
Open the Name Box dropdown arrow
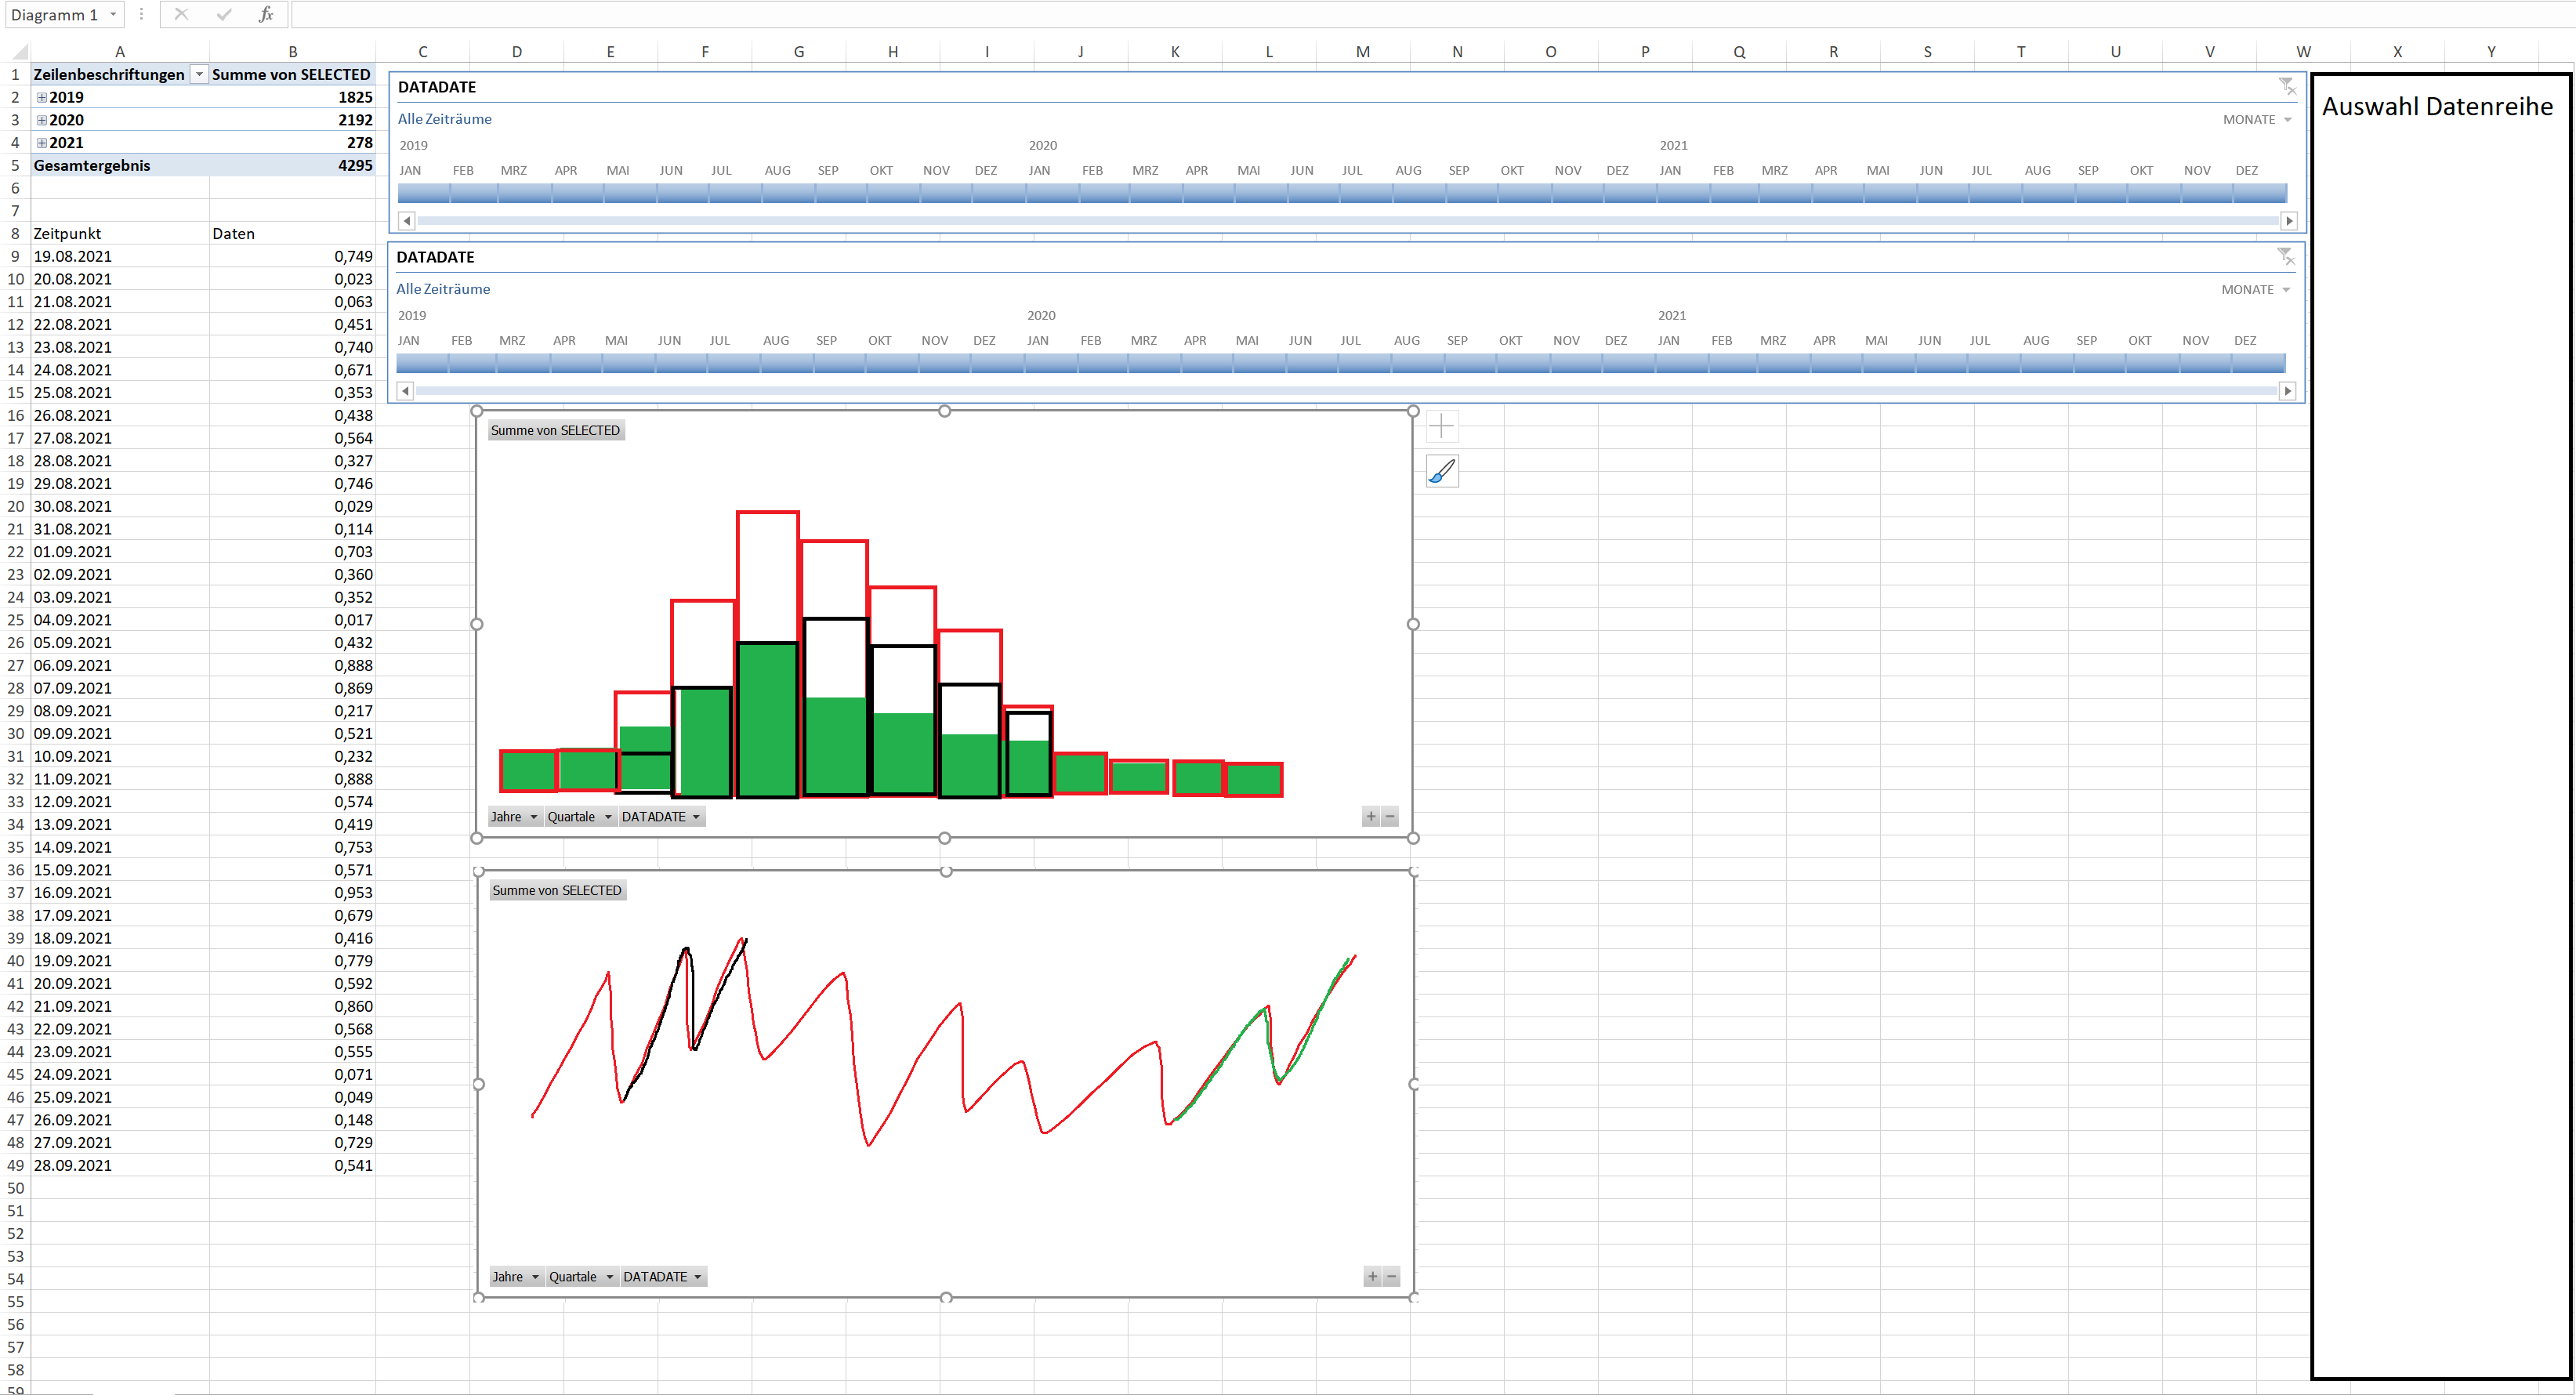pyautogui.click(x=113, y=15)
